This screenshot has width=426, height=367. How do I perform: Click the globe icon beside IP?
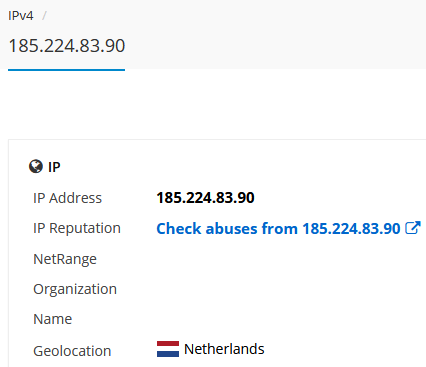click(x=36, y=166)
